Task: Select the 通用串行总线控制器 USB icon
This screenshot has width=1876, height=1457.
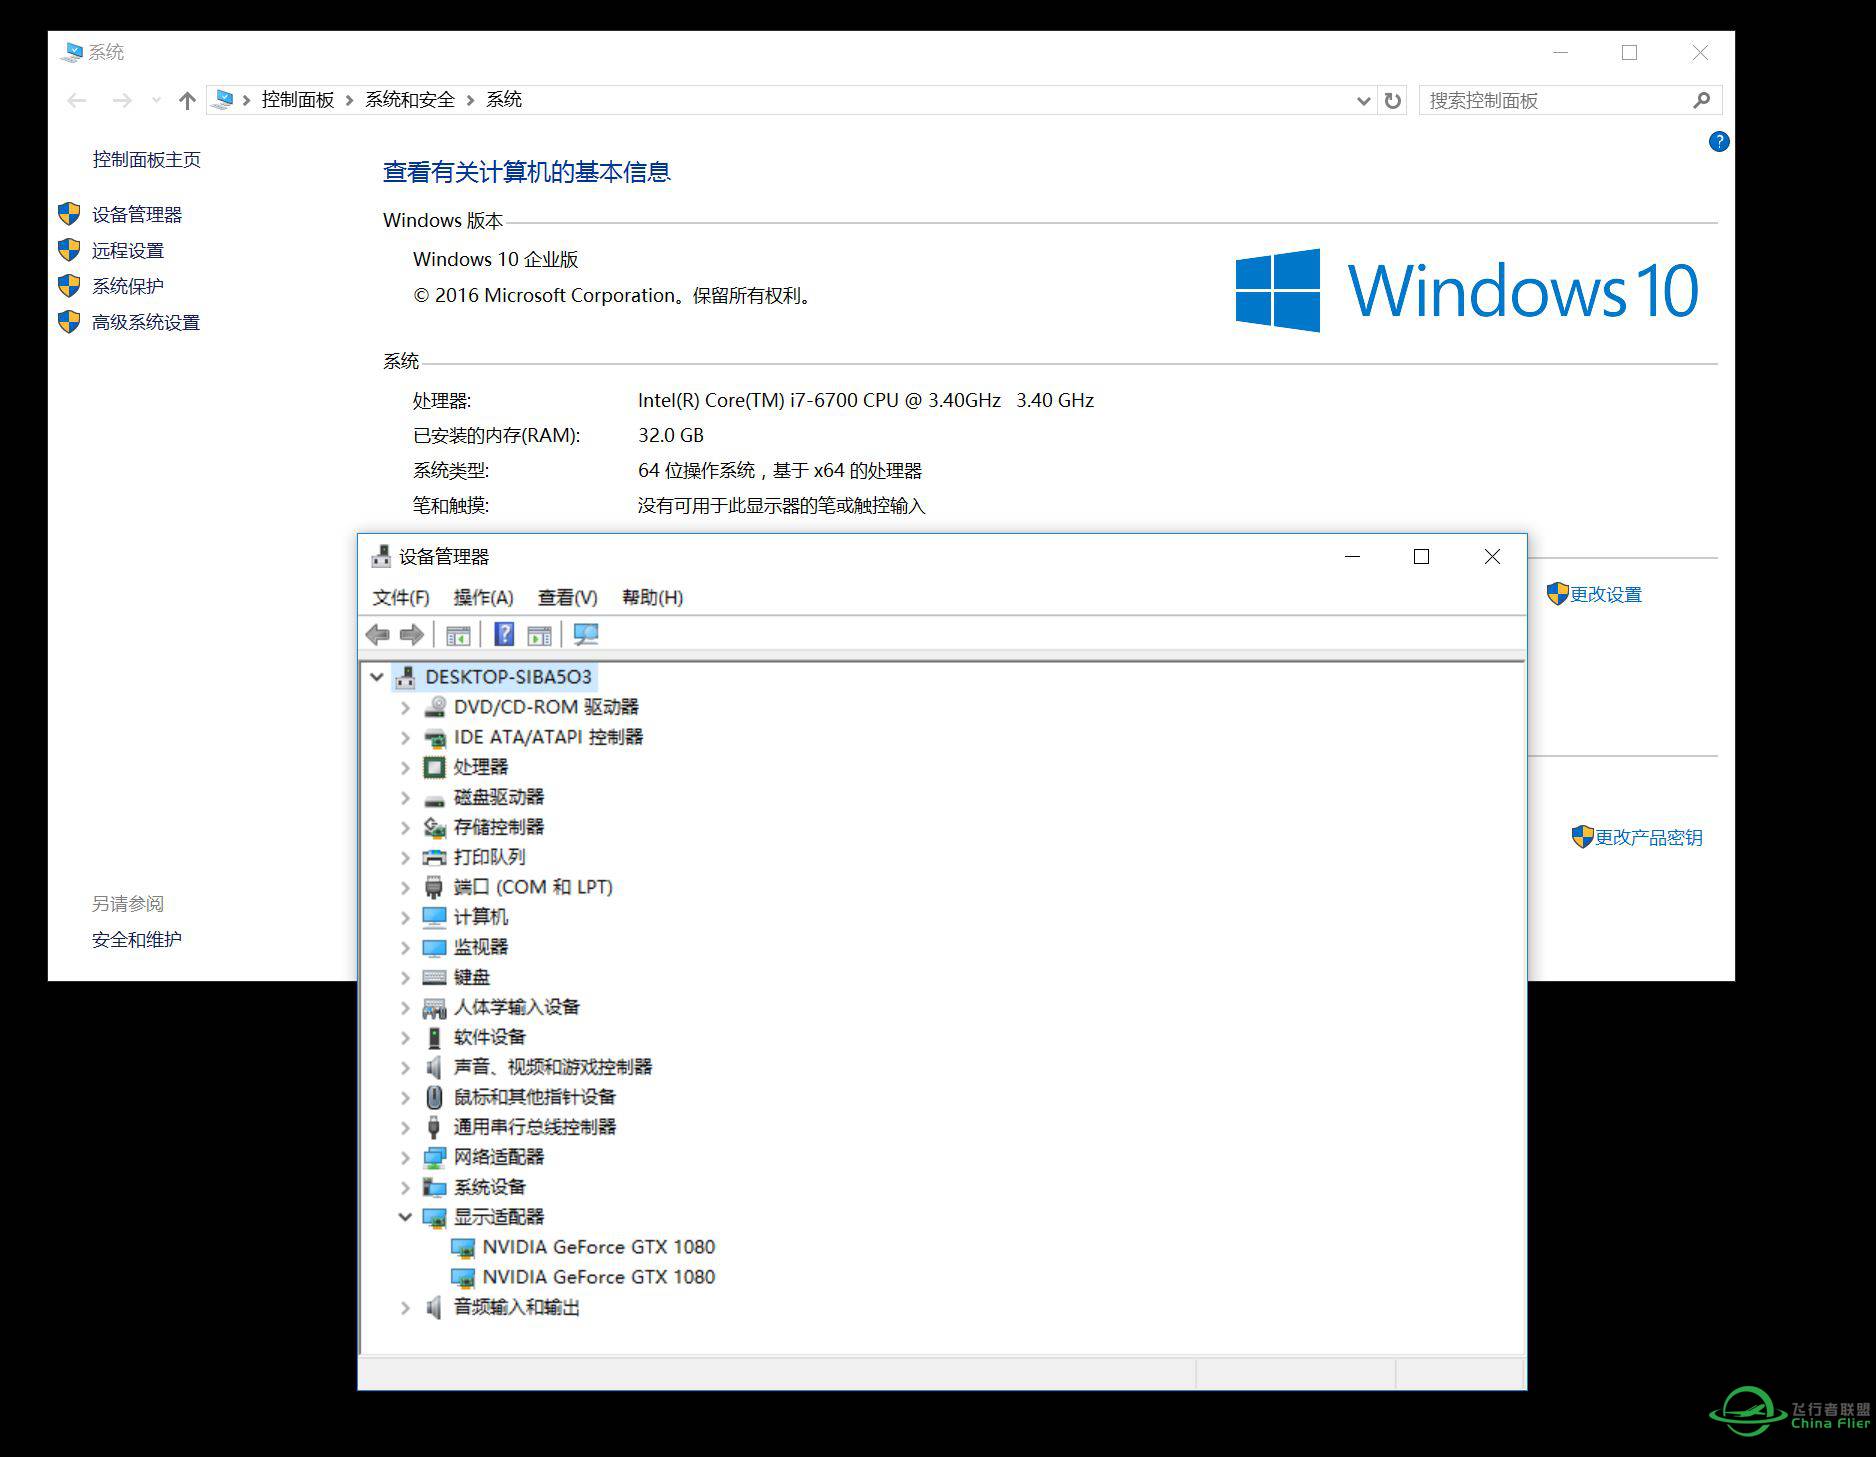Action: pyautogui.click(x=434, y=1127)
